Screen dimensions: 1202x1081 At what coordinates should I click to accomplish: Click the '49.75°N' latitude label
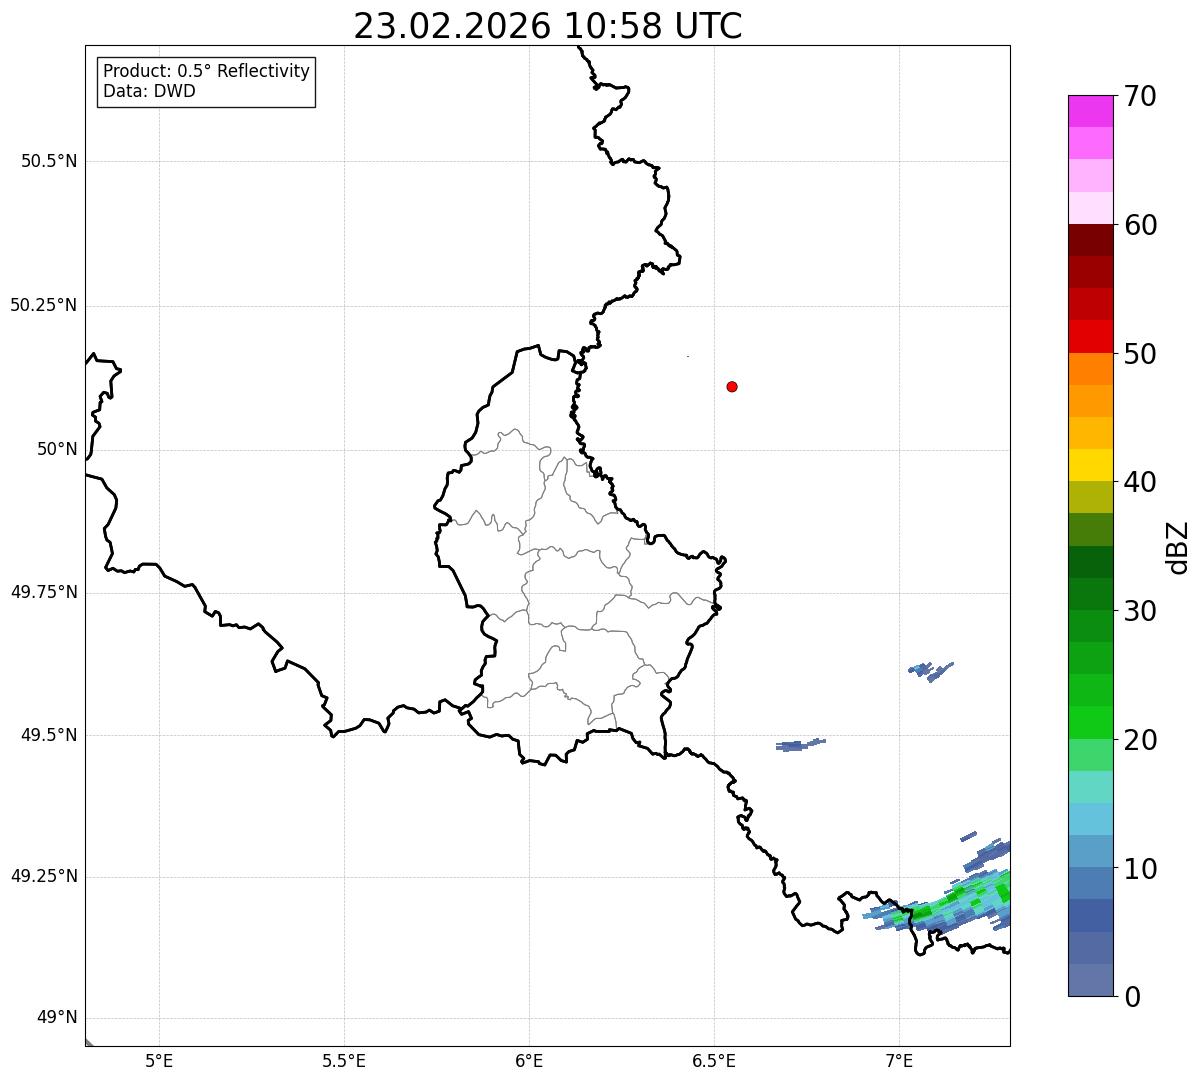[44, 592]
